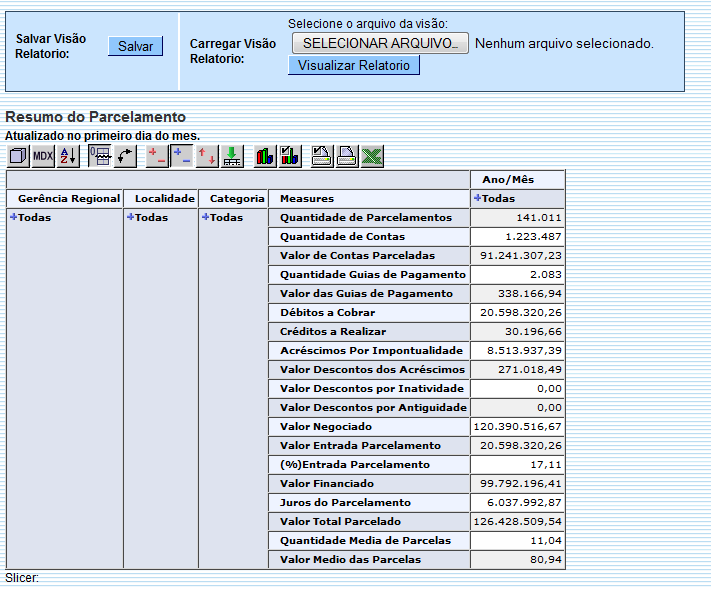This screenshot has width=711, height=590.
Task: Expand Todas under Ano/Mês column
Action: pos(479,198)
